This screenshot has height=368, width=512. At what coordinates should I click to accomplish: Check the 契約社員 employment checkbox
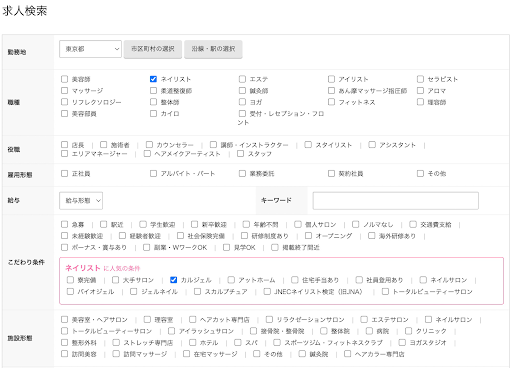point(331,173)
